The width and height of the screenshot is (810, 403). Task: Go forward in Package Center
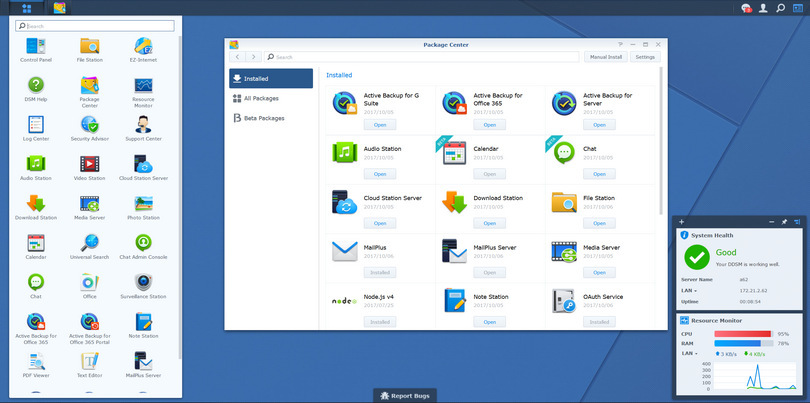[x=253, y=57]
